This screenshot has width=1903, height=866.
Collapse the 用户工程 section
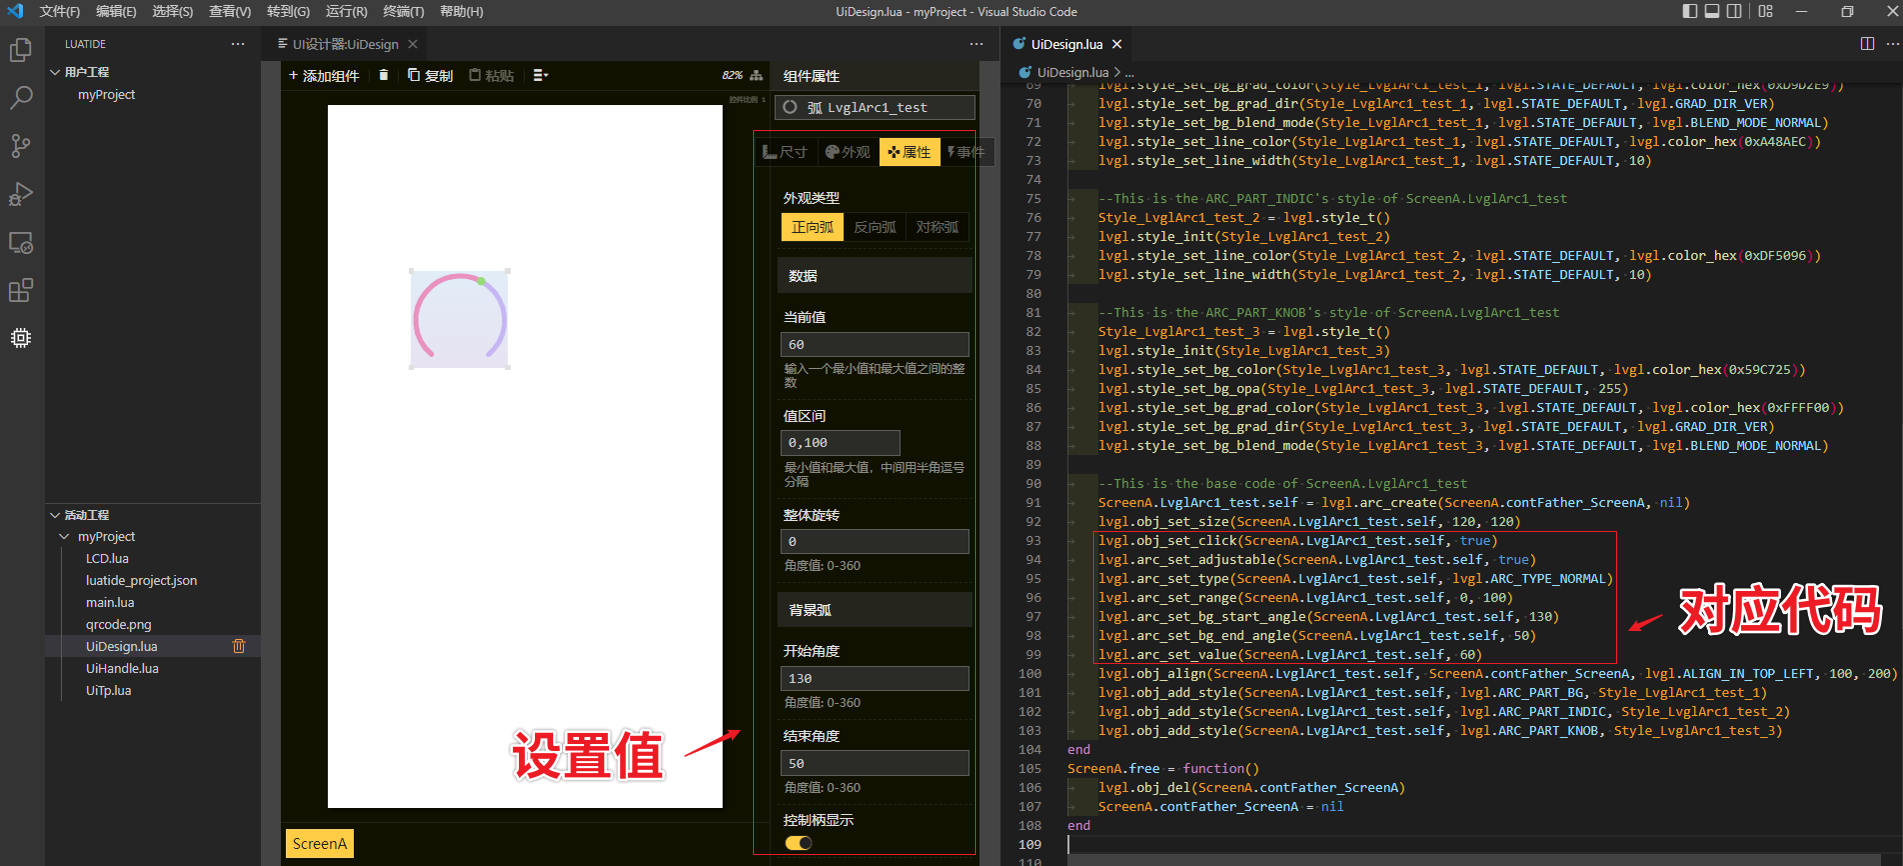(x=56, y=72)
